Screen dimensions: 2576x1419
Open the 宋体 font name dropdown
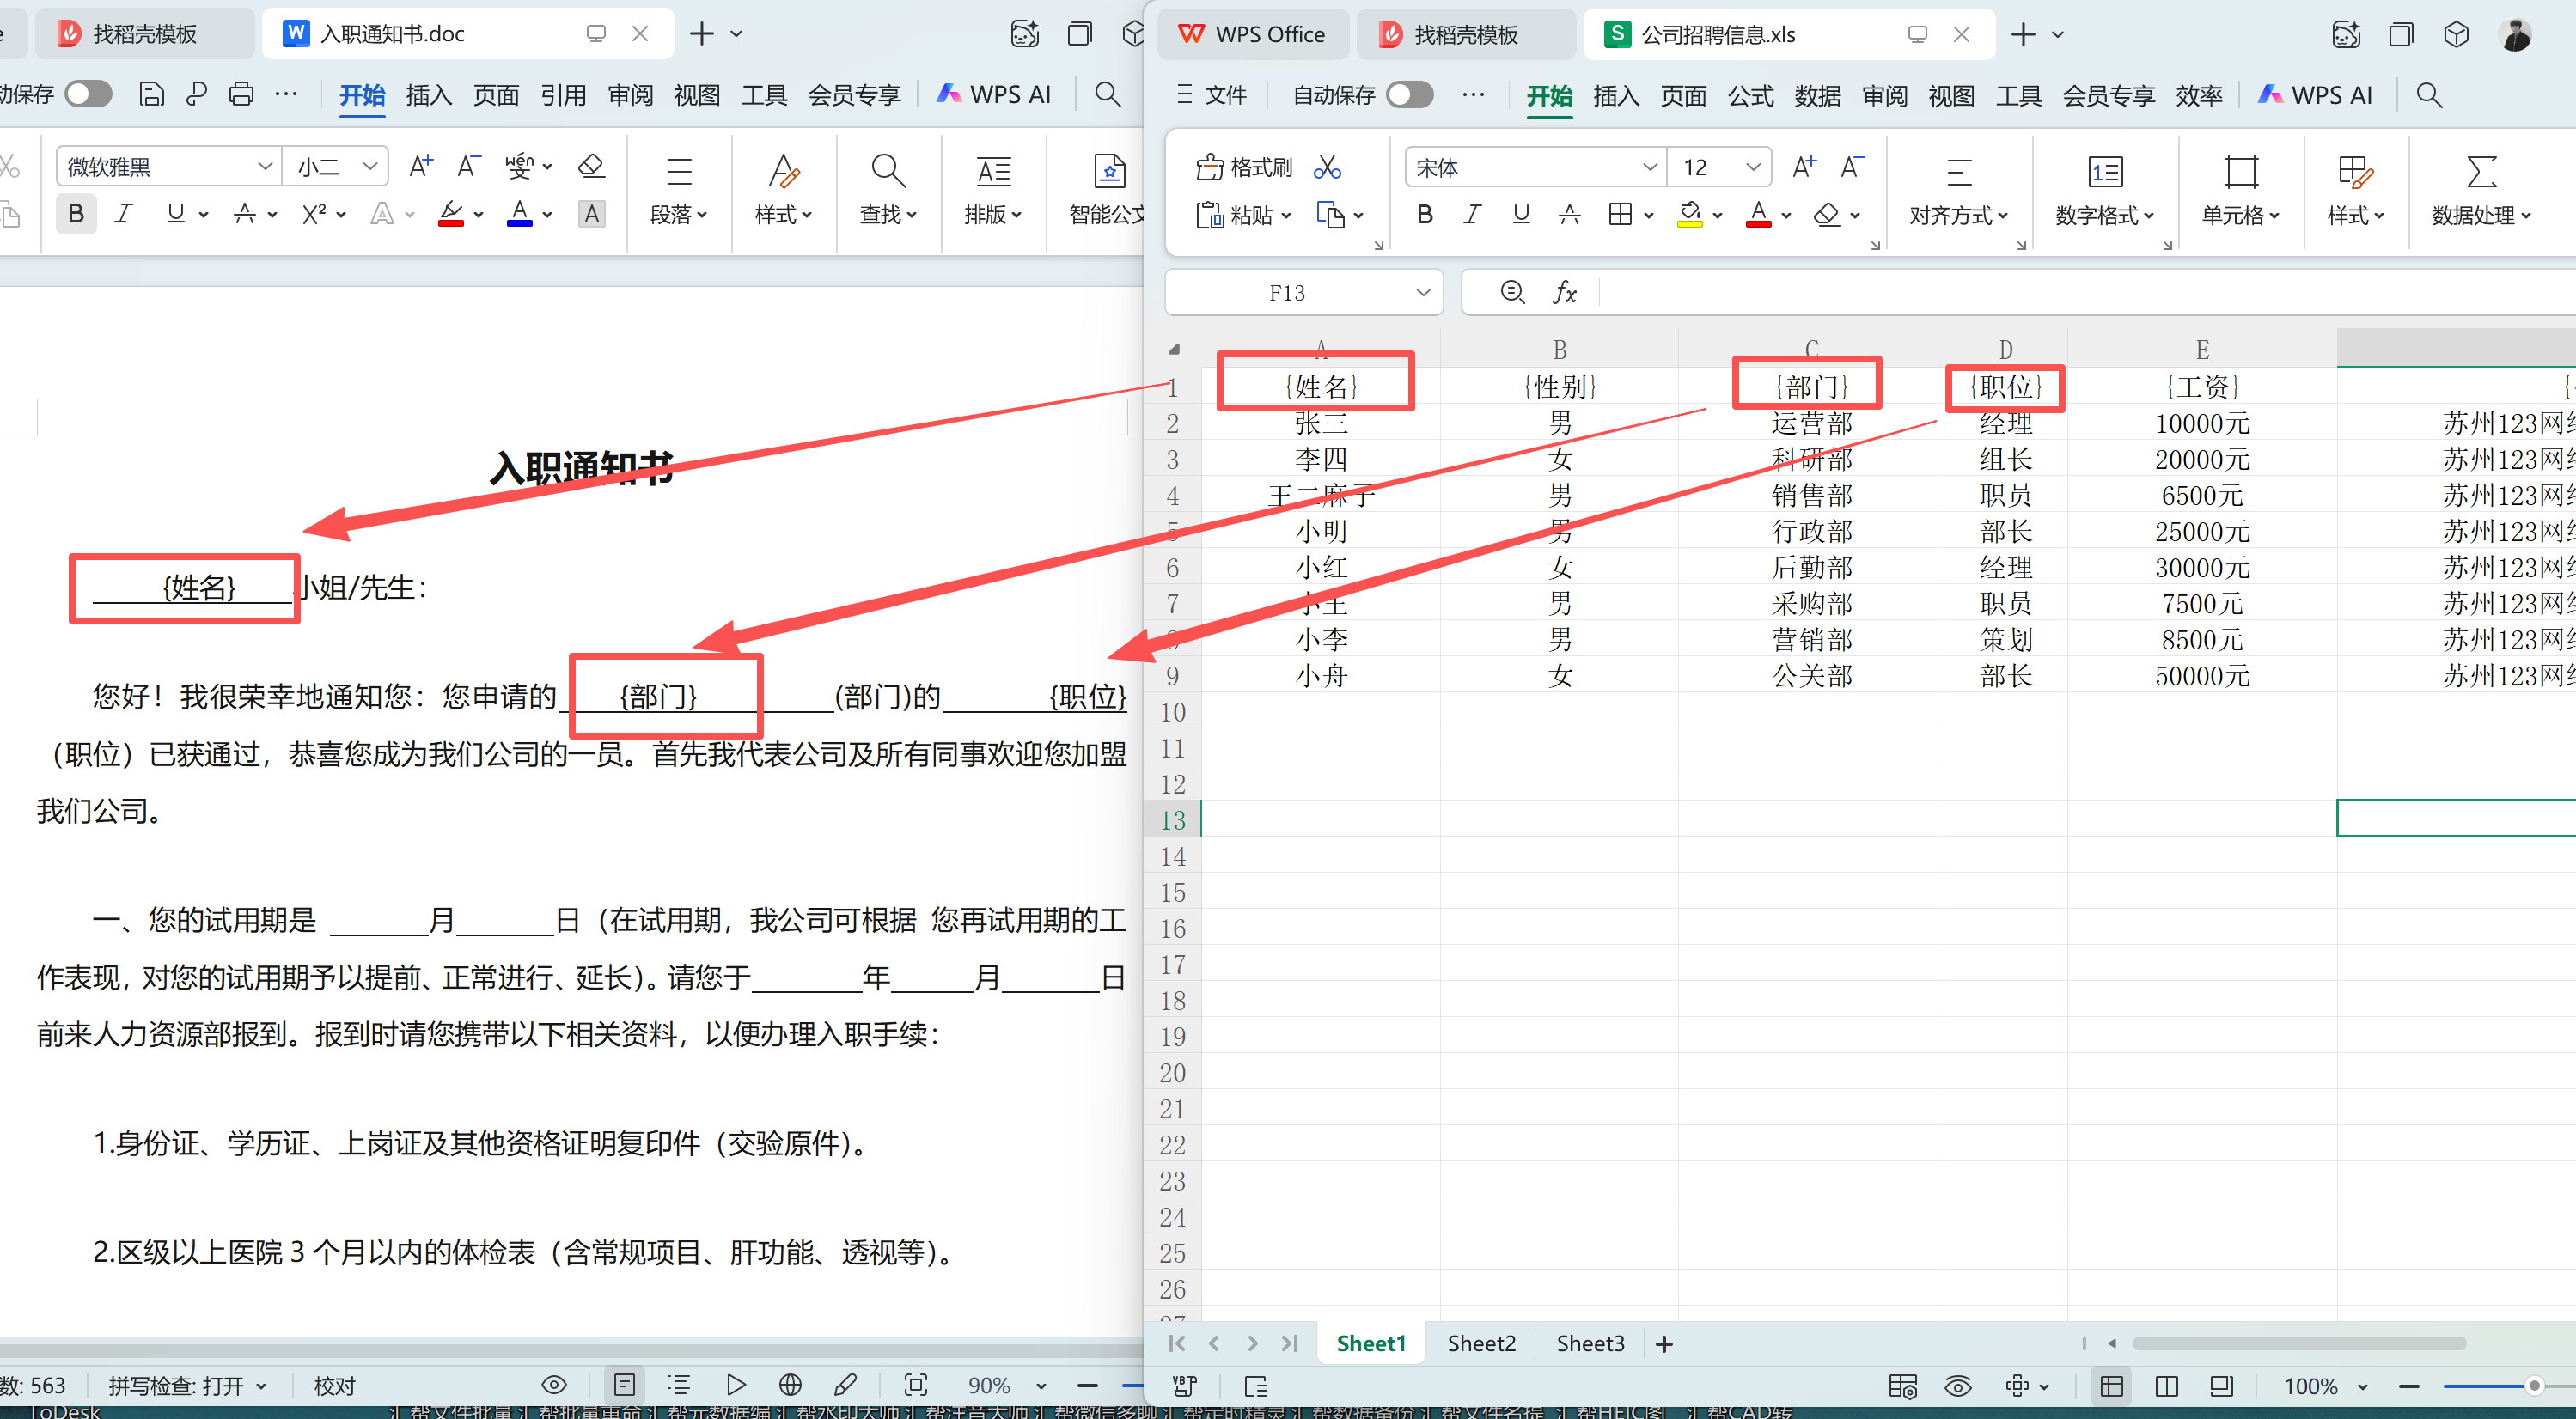pyautogui.click(x=1649, y=167)
